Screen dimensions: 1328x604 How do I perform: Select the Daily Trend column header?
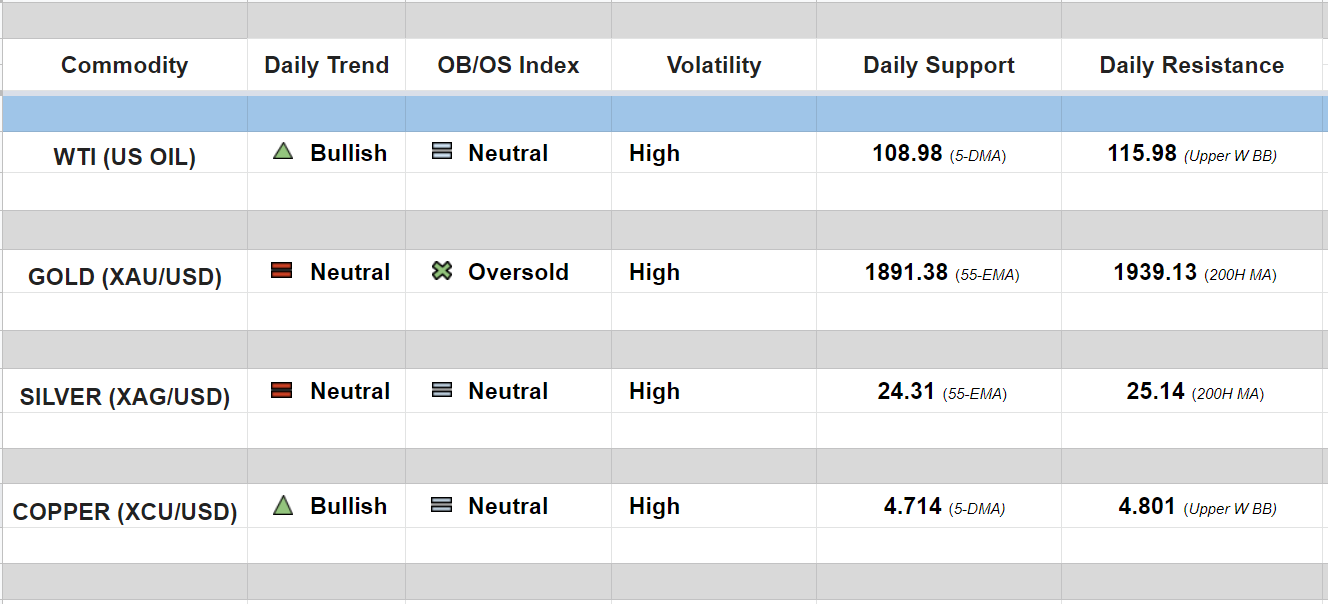coord(326,66)
